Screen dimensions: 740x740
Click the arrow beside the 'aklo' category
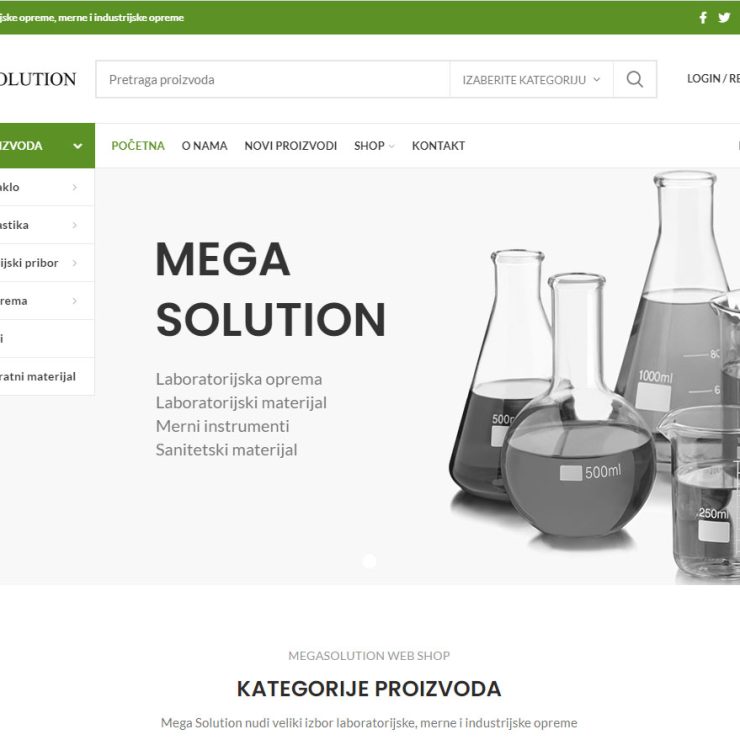click(75, 187)
